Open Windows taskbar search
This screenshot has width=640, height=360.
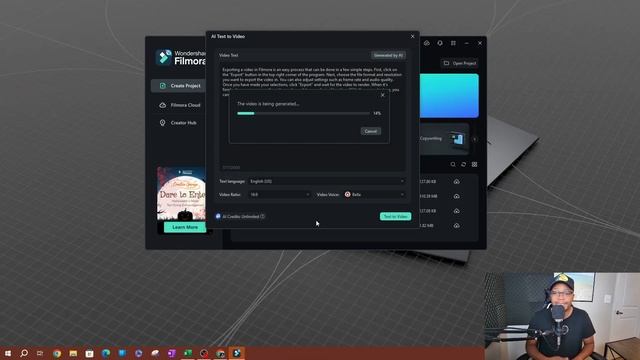[x=24, y=353]
